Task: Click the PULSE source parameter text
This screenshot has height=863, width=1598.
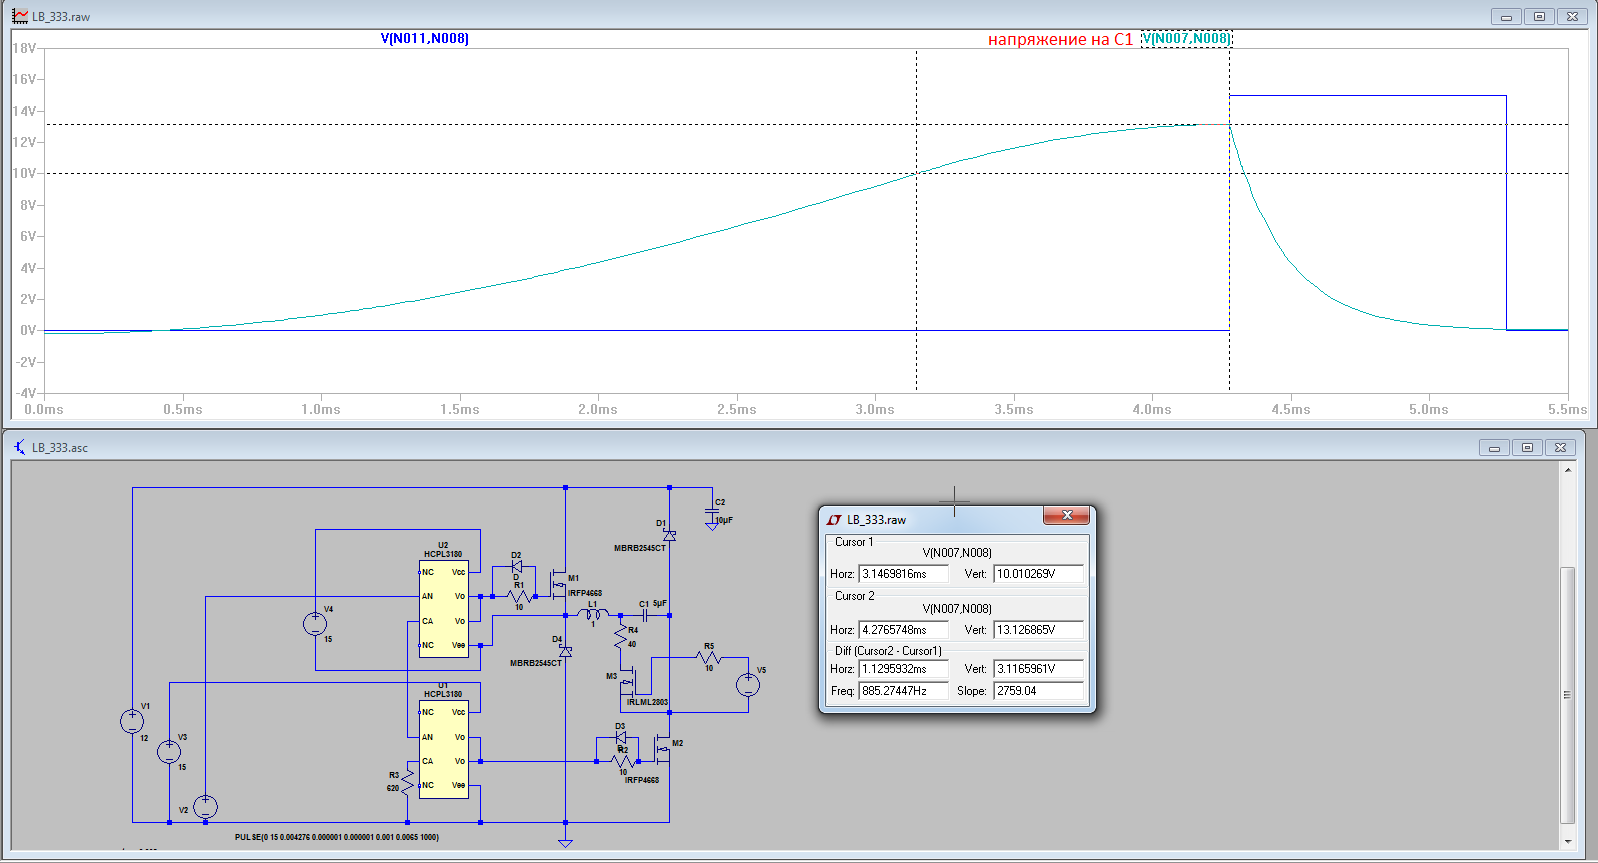Action: [337, 837]
